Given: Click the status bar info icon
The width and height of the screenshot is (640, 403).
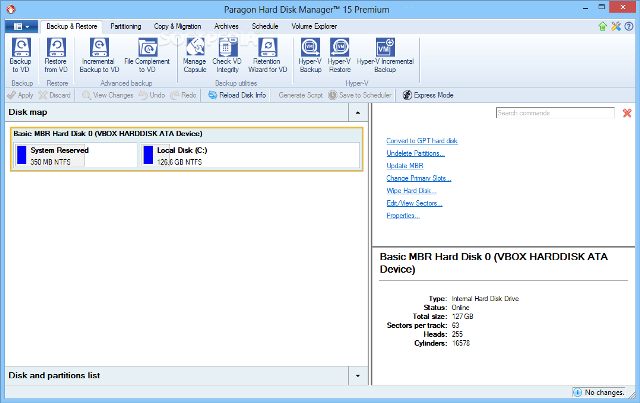Looking at the screenshot, I should pyautogui.click(x=577, y=392).
